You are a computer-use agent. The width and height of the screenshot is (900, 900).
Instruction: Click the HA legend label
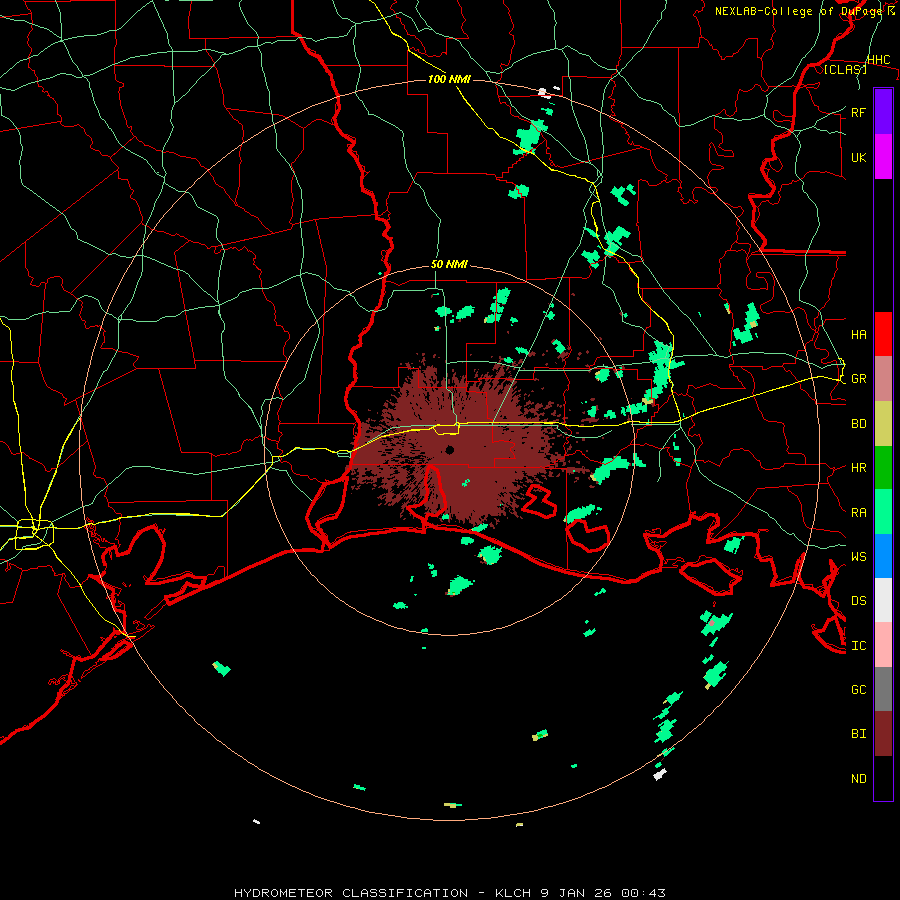(x=858, y=335)
